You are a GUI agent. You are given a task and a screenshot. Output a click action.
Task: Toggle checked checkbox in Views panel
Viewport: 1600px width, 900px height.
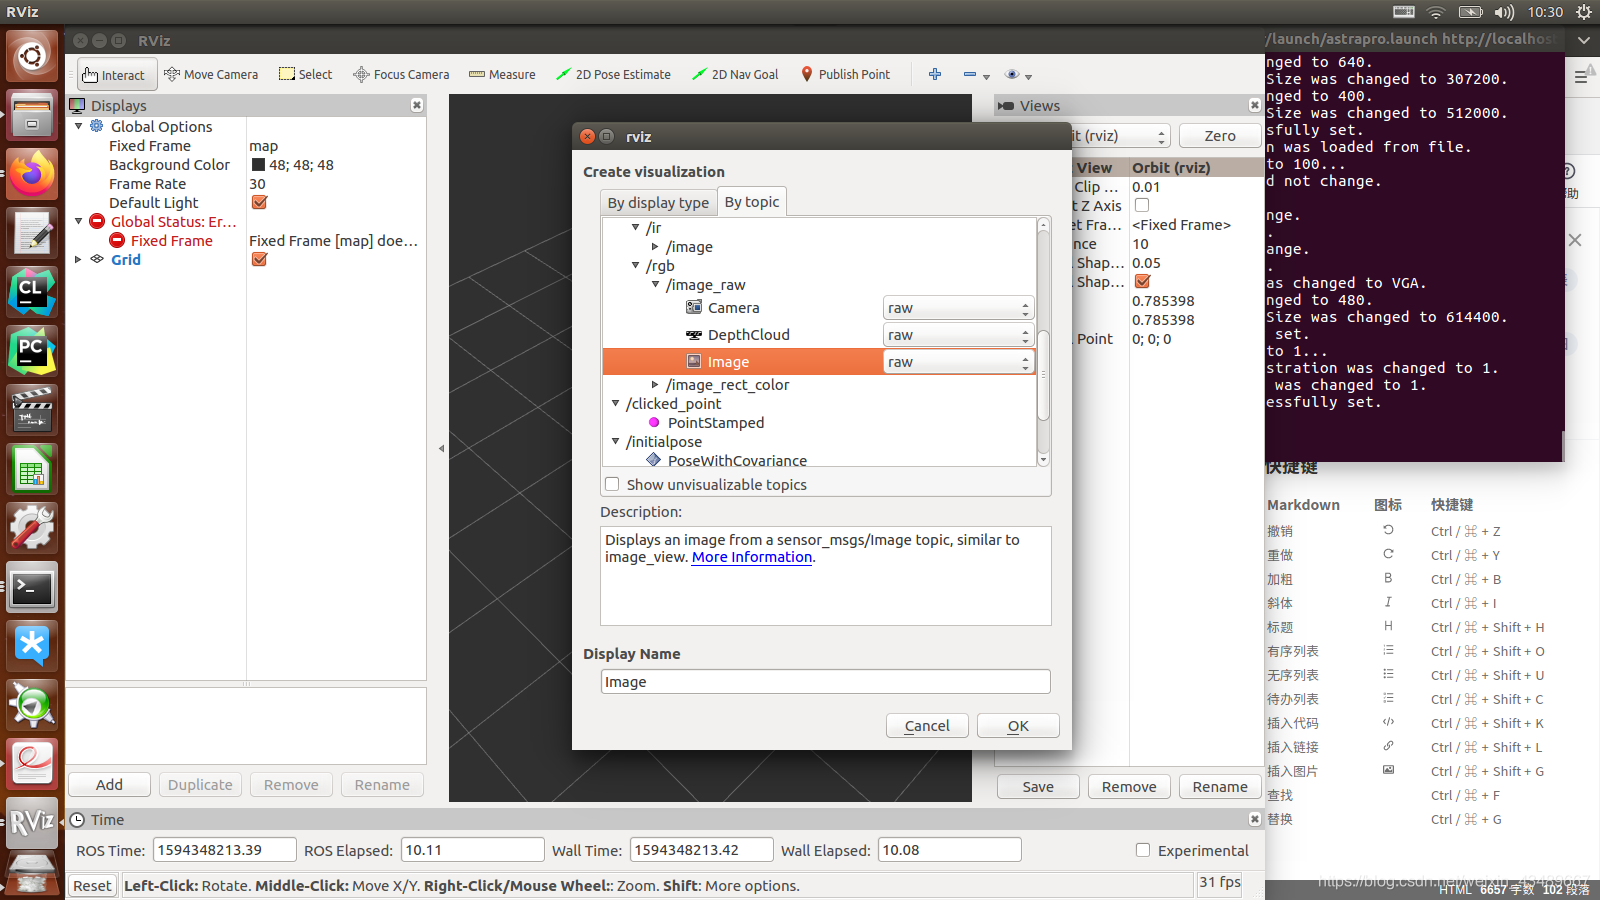click(1142, 282)
